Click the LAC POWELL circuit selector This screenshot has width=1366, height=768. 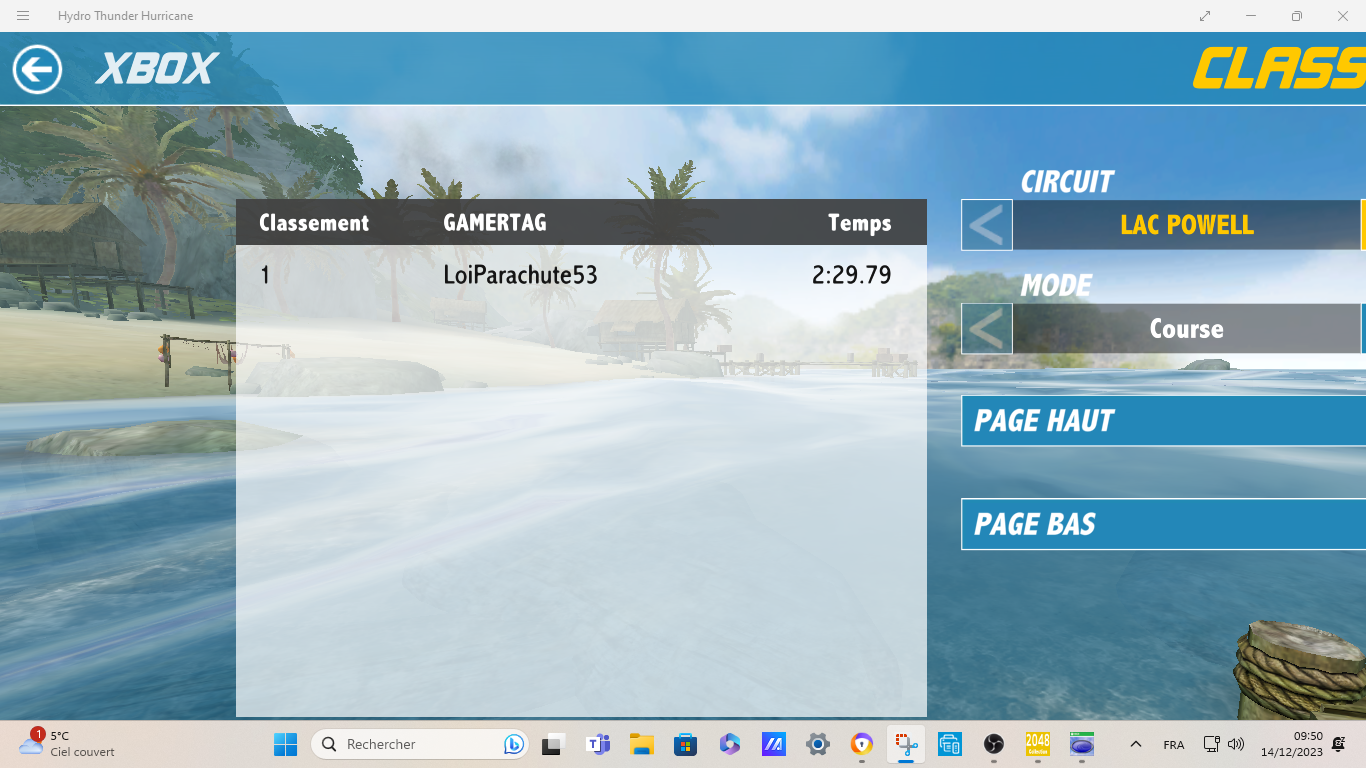[x=1186, y=225]
